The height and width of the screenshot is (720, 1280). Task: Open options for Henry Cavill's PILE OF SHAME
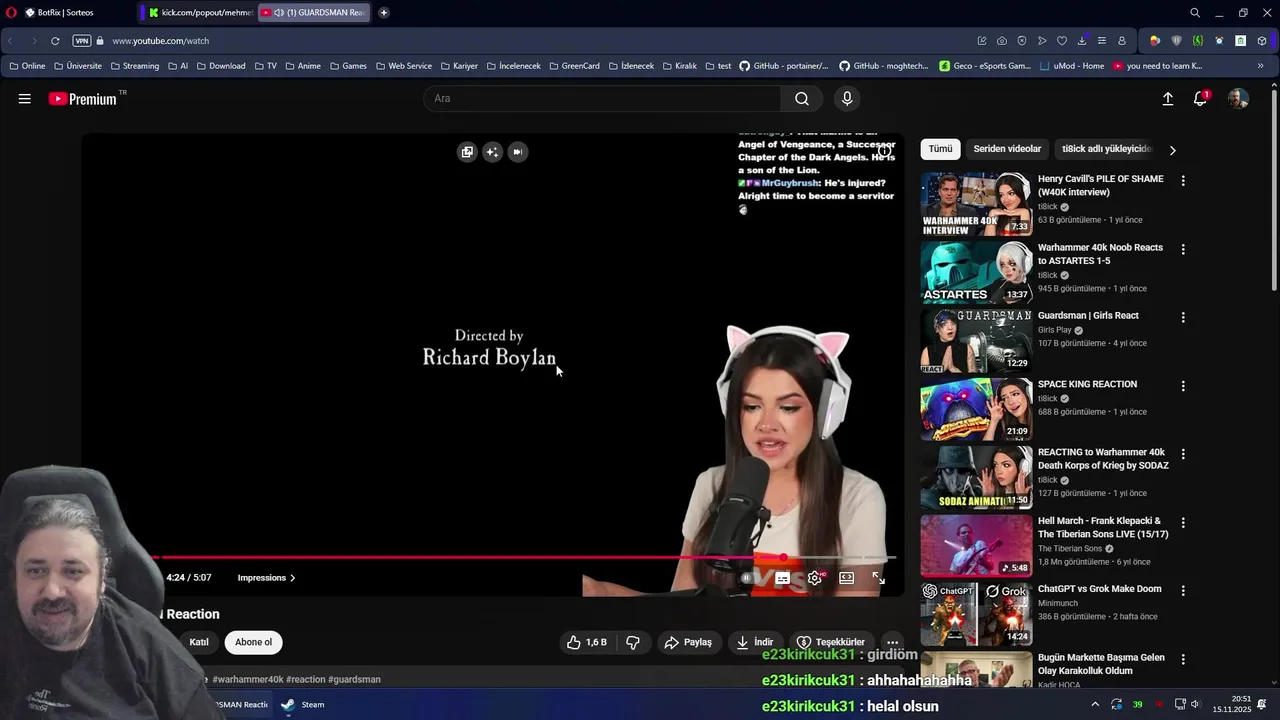pyautogui.click(x=1183, y=181)
